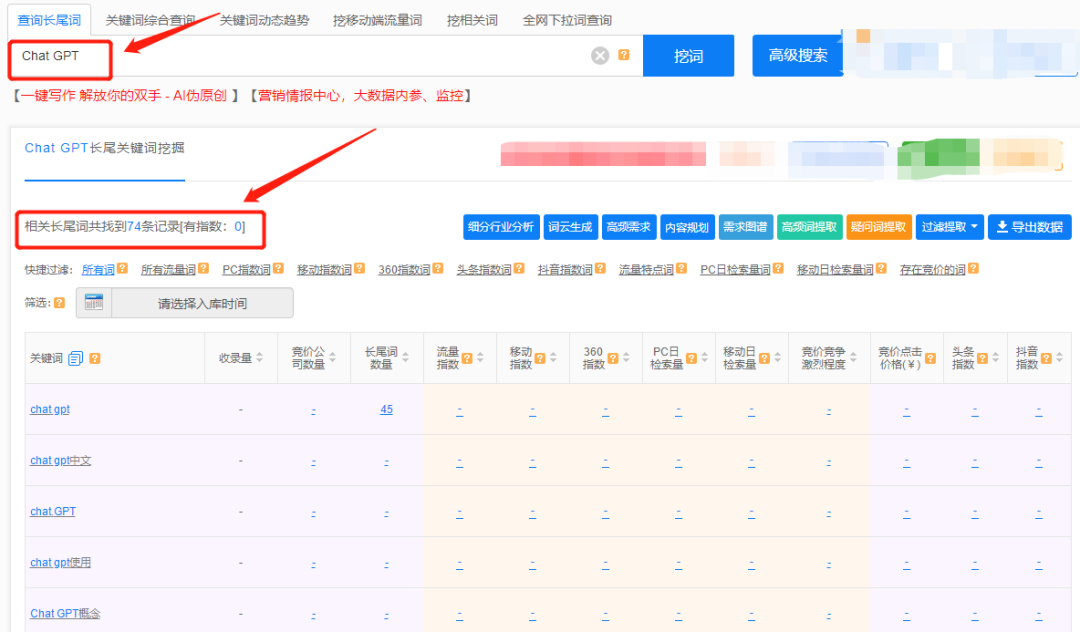
Task: Open the chat gpt中文 keyword link
Action: (61, 460)
